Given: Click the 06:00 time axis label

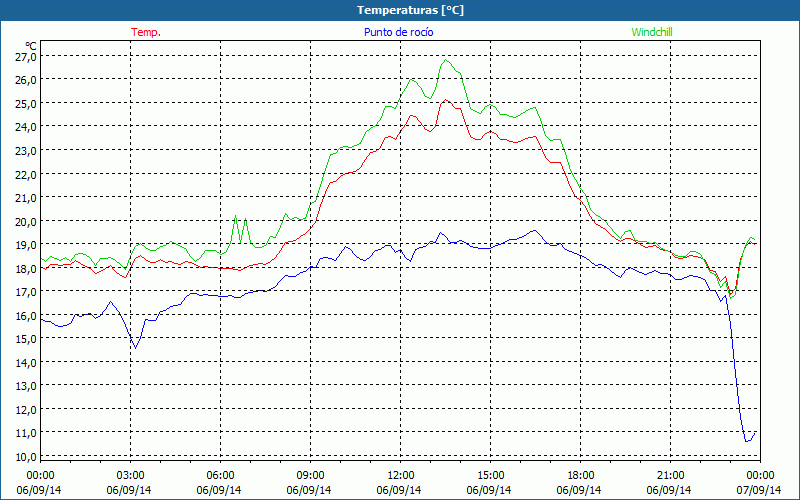Looking at the screenshot, I should [x=220, y=476].
